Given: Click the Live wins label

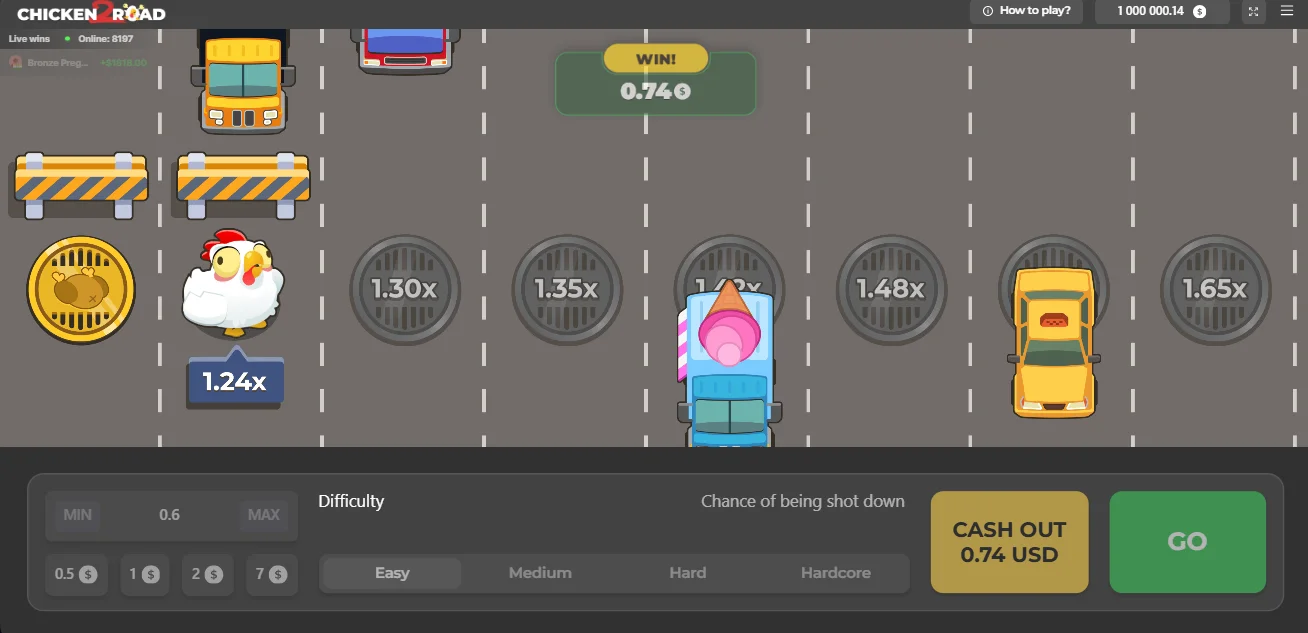Looking at the screenshot, I should click(x=29, y=39).
